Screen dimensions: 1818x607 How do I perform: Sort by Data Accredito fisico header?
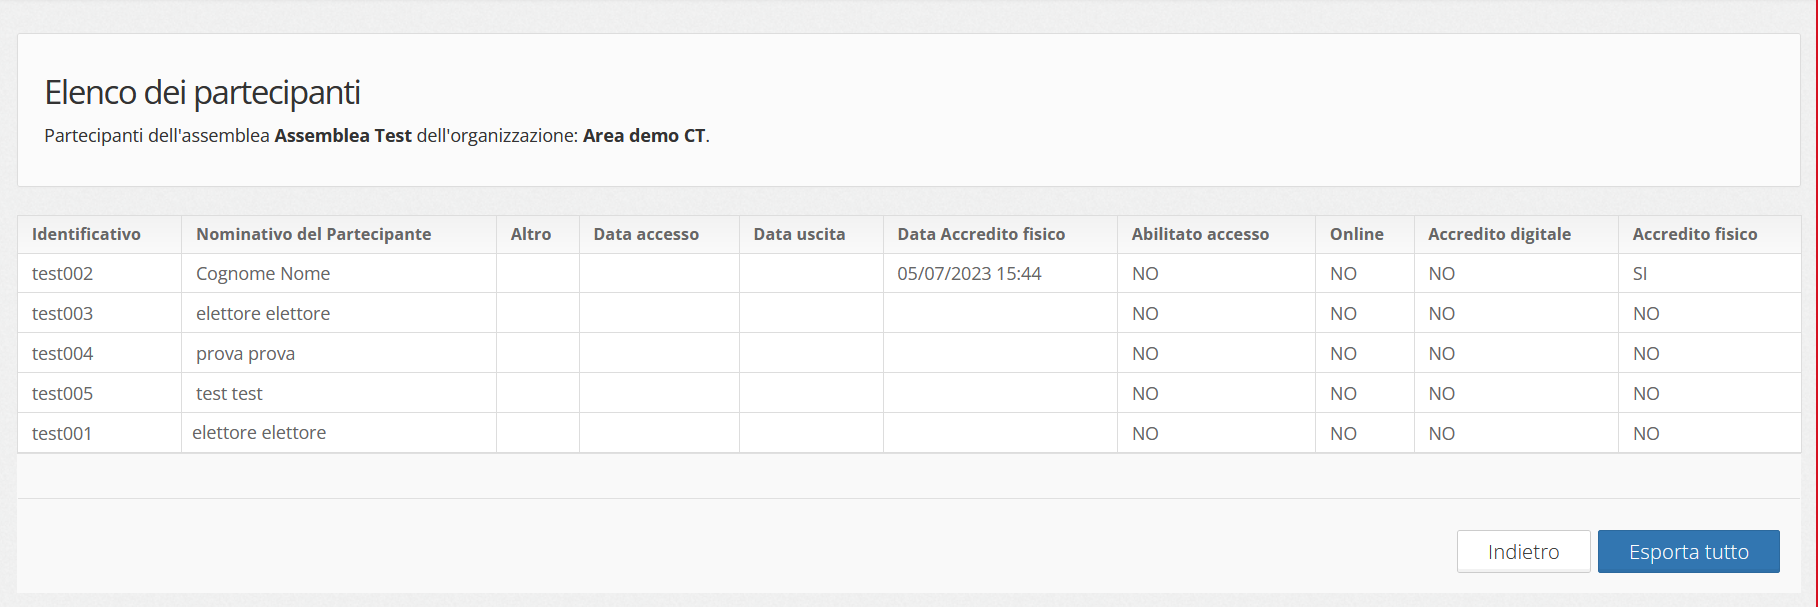tap(1000, 234)
